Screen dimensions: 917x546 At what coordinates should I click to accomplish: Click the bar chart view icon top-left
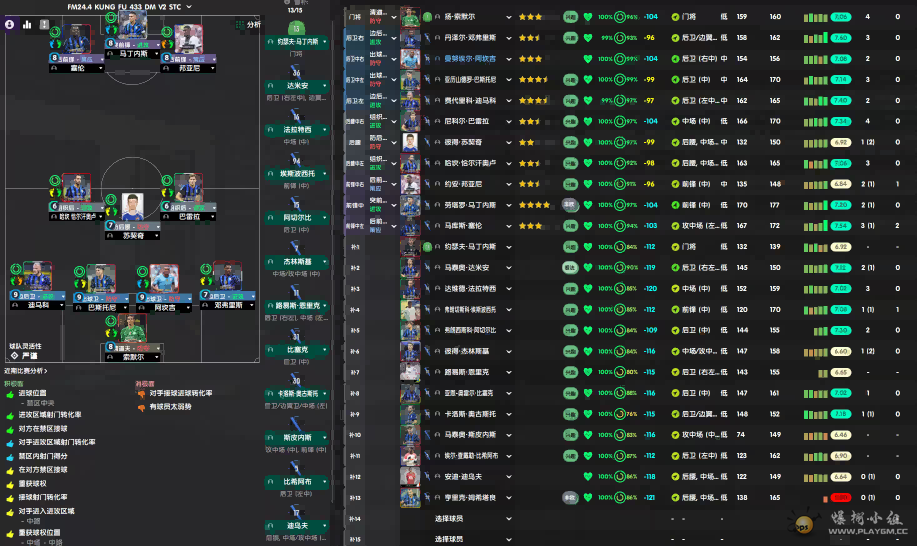click(x=27, y=24)
